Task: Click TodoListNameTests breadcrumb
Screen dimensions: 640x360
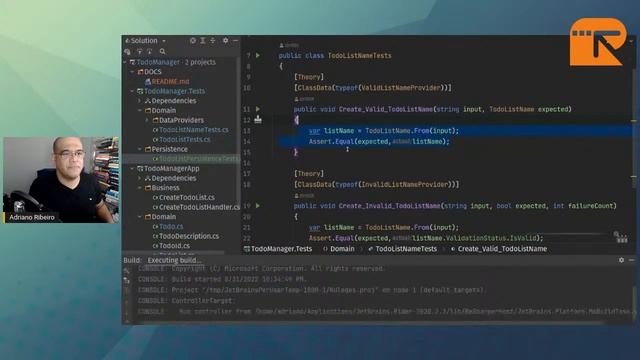Action: pyautogui.click(x=402, y=249)
